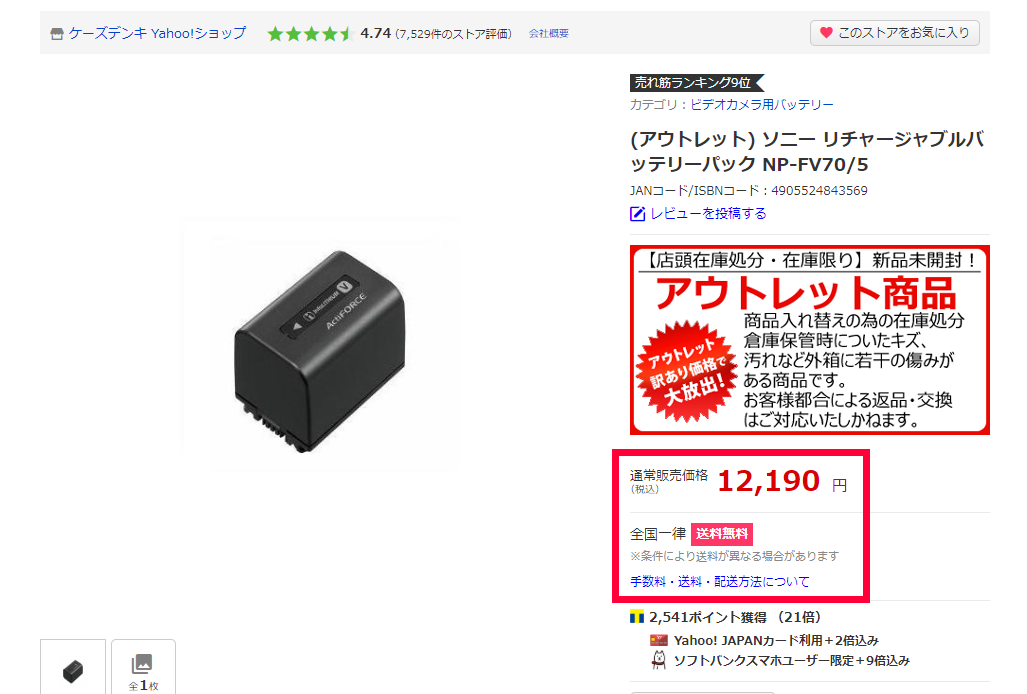Select the battery thumbnail image

pos(73,669)
